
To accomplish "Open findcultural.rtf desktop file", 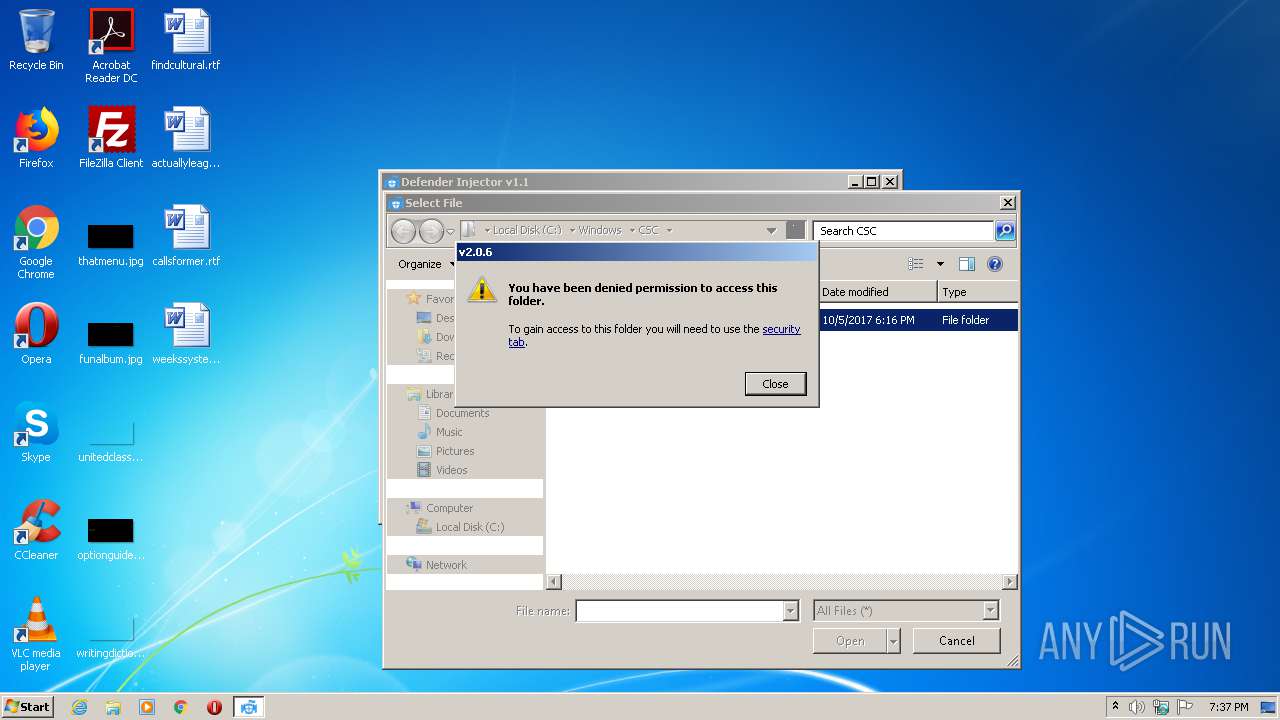I will click(186, 40).
